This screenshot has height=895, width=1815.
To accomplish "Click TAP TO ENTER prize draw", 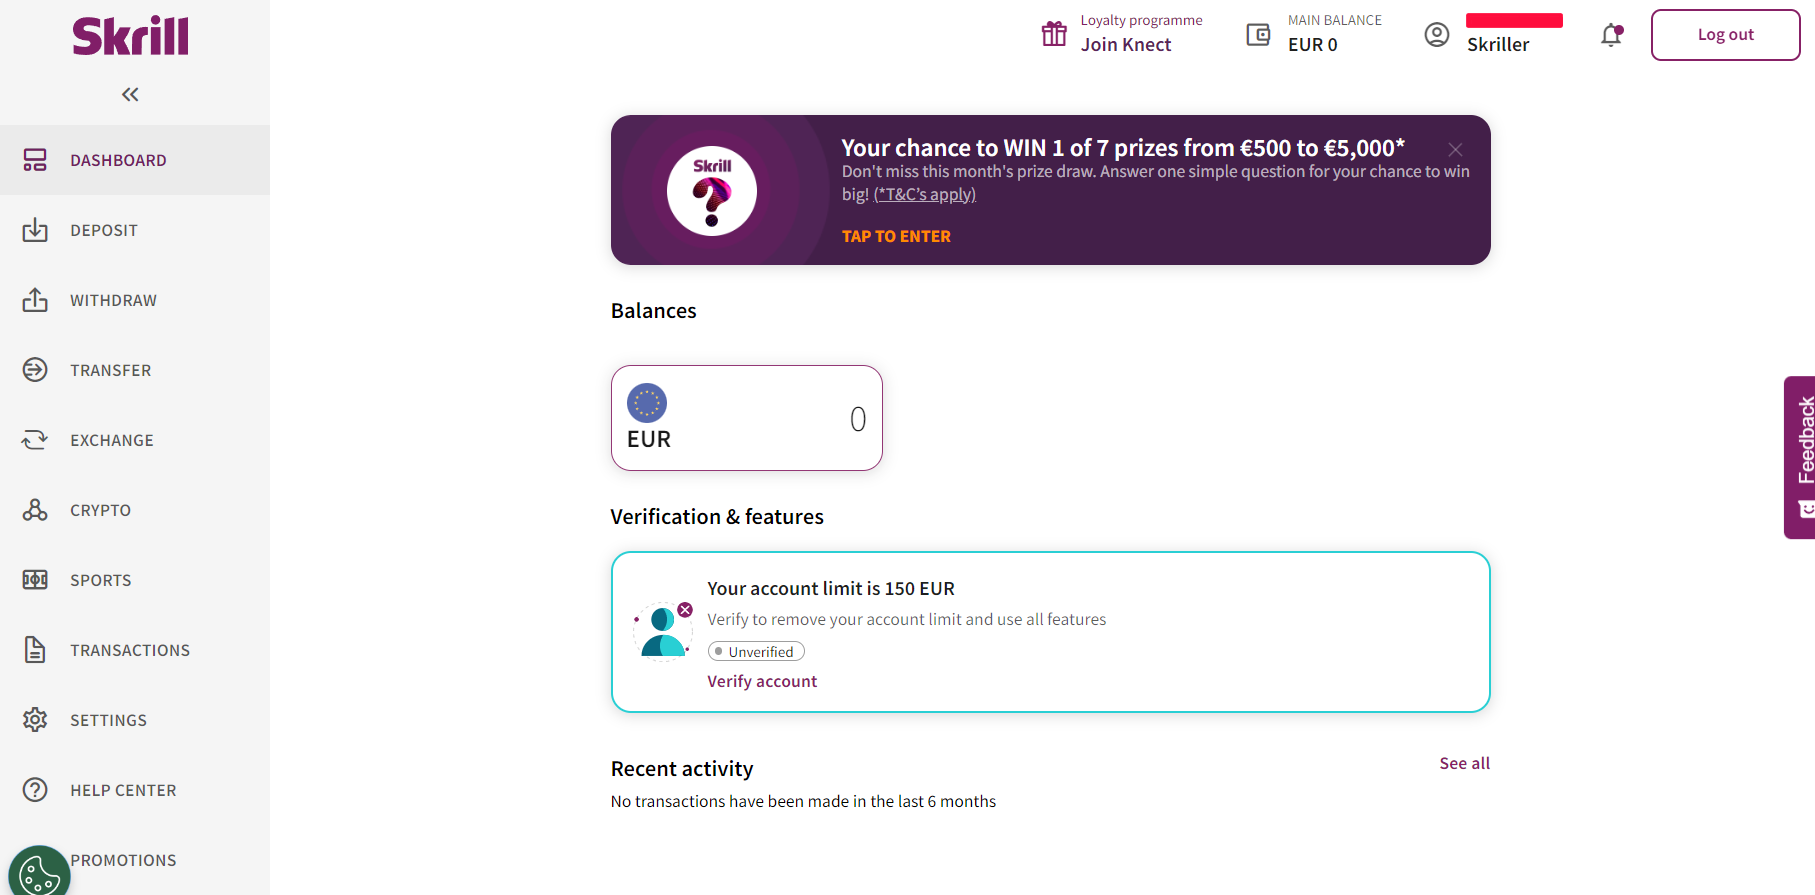I will tap(896, 236).
